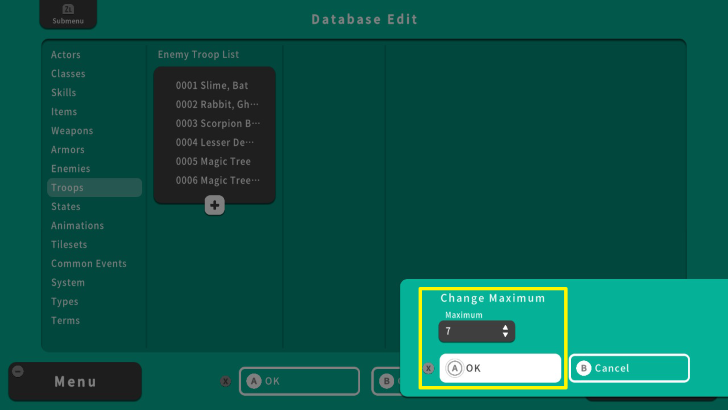Confirm Change Maximum with OK
Screen dimensions: 728x410
[x=500, y=368]
